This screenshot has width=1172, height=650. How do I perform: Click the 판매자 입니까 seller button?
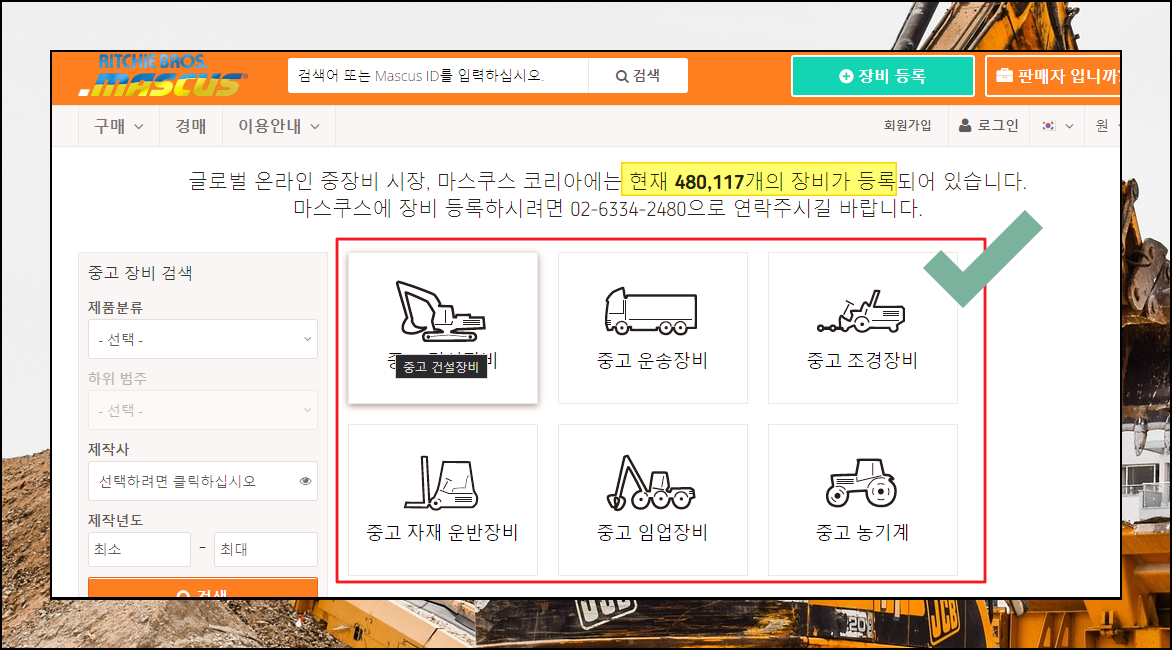pyautogui.click(x=1054, y=76)
